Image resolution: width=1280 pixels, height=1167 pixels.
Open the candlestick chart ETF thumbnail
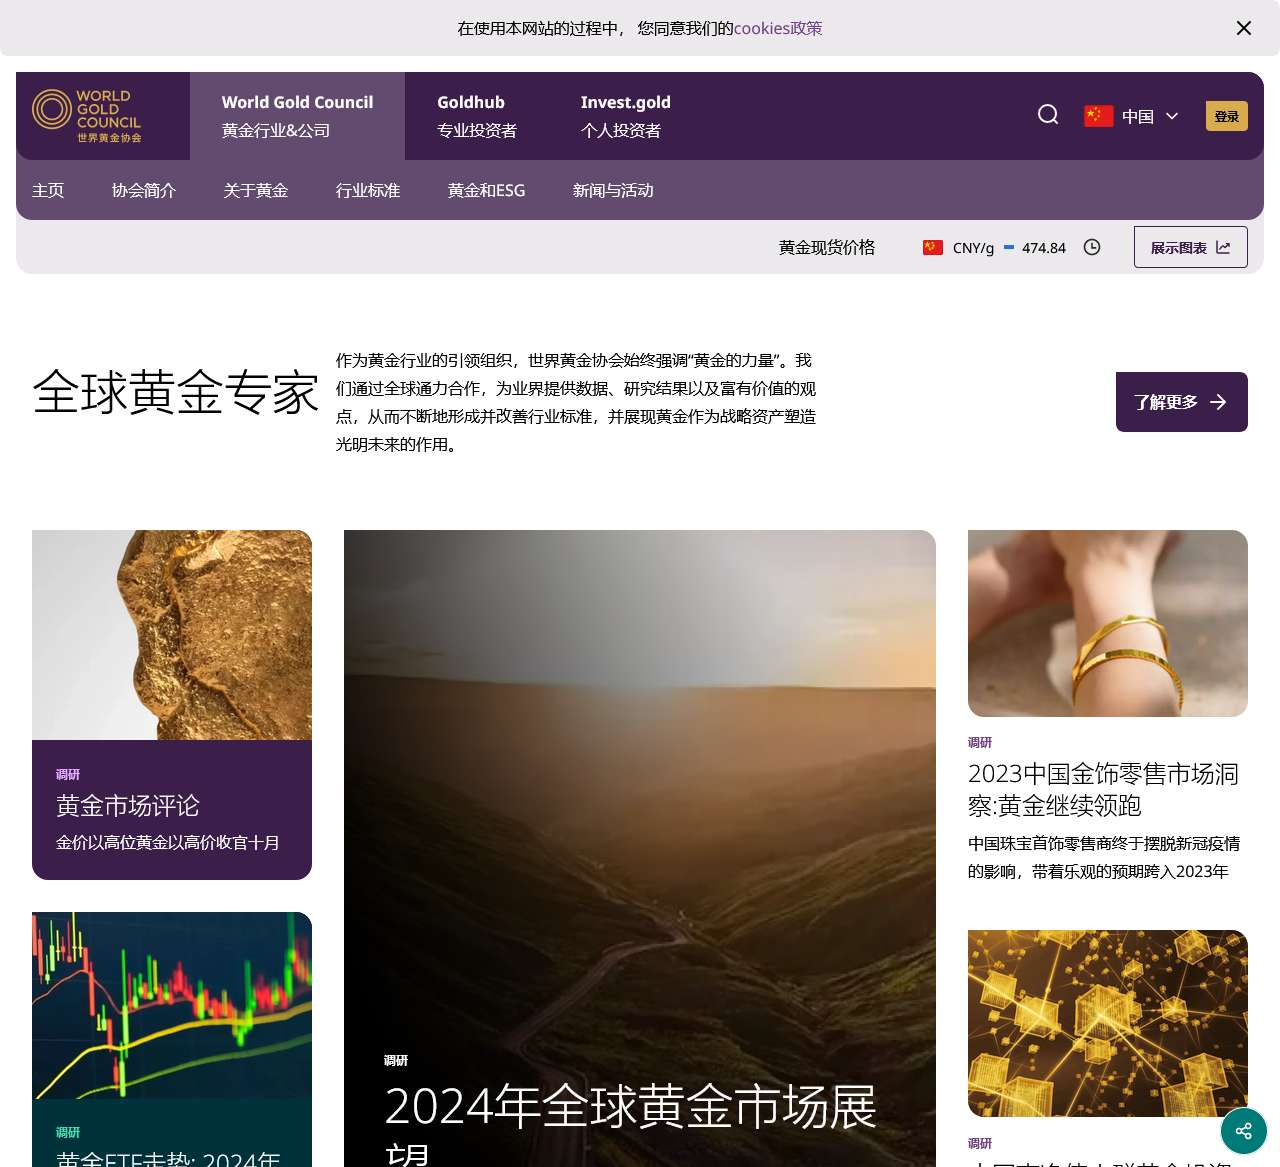[172, 1006]
